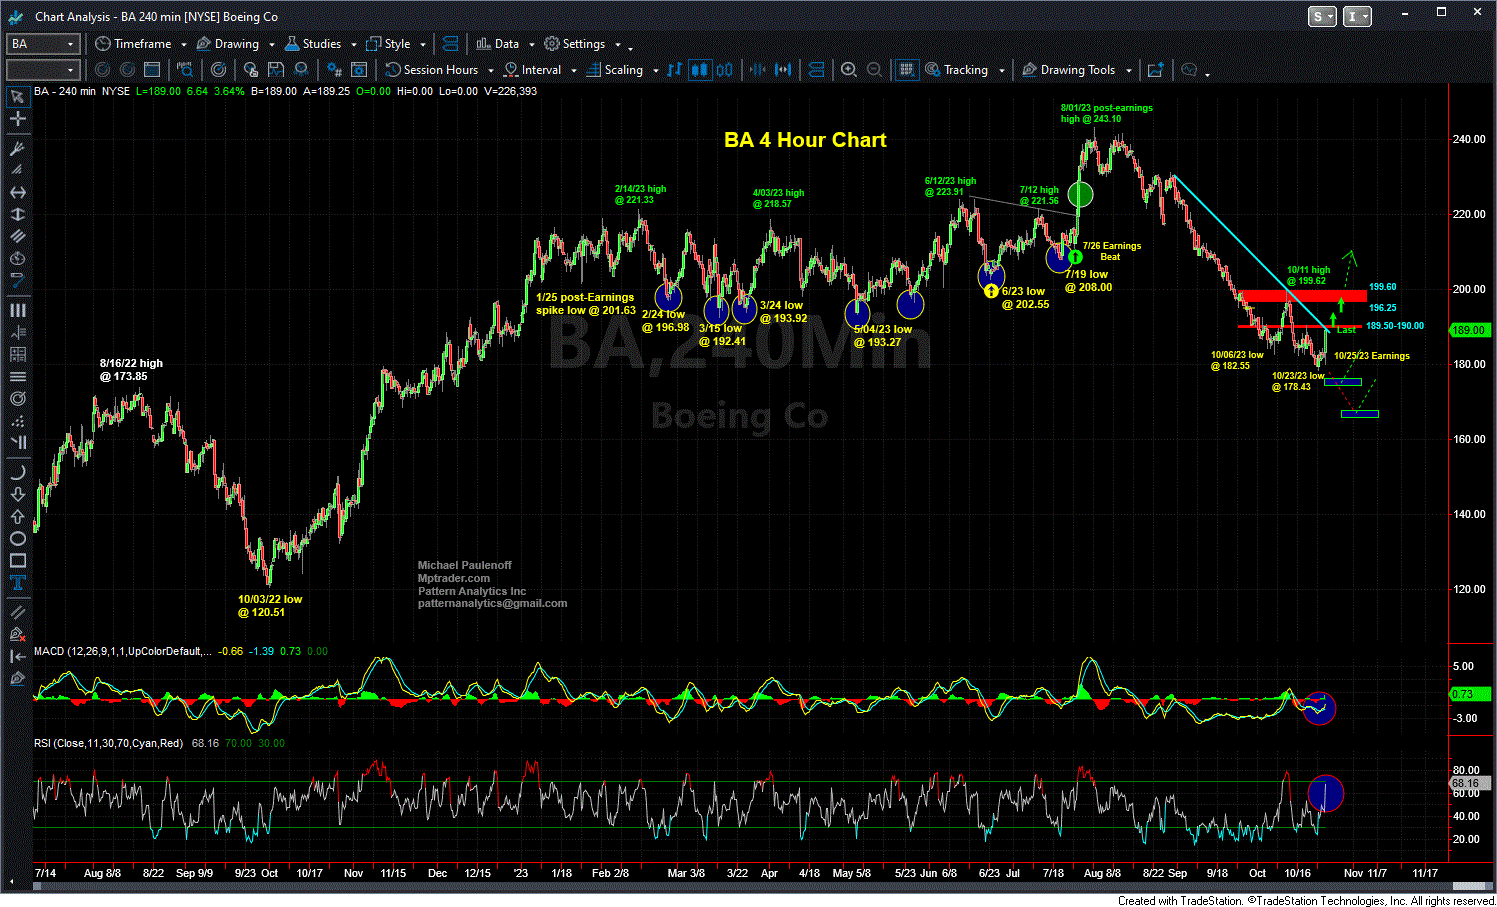The image size is (1497, 907).
Task: Click the Drawing Tools button
Action: click(1068, 70)
